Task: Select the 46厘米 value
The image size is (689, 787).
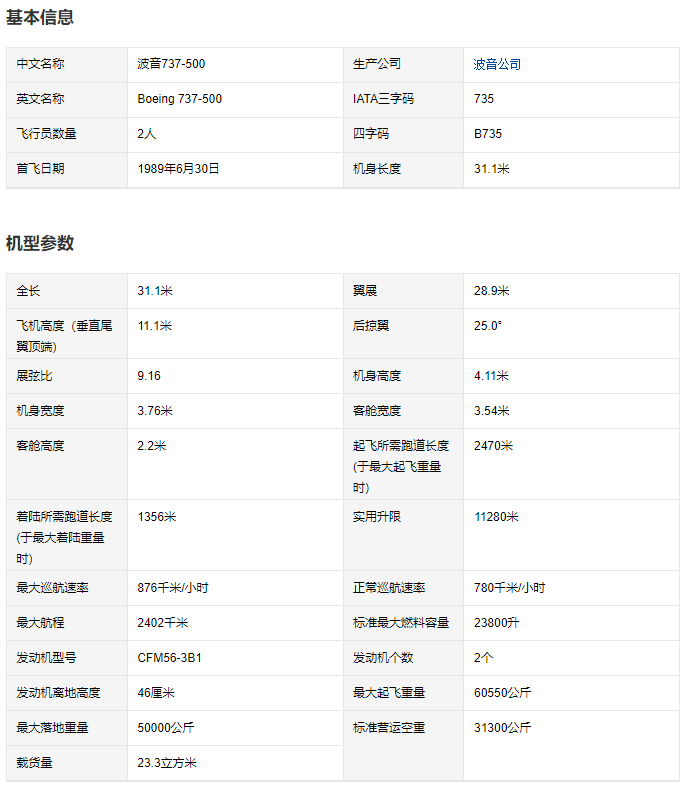Action: click(156, 693)
